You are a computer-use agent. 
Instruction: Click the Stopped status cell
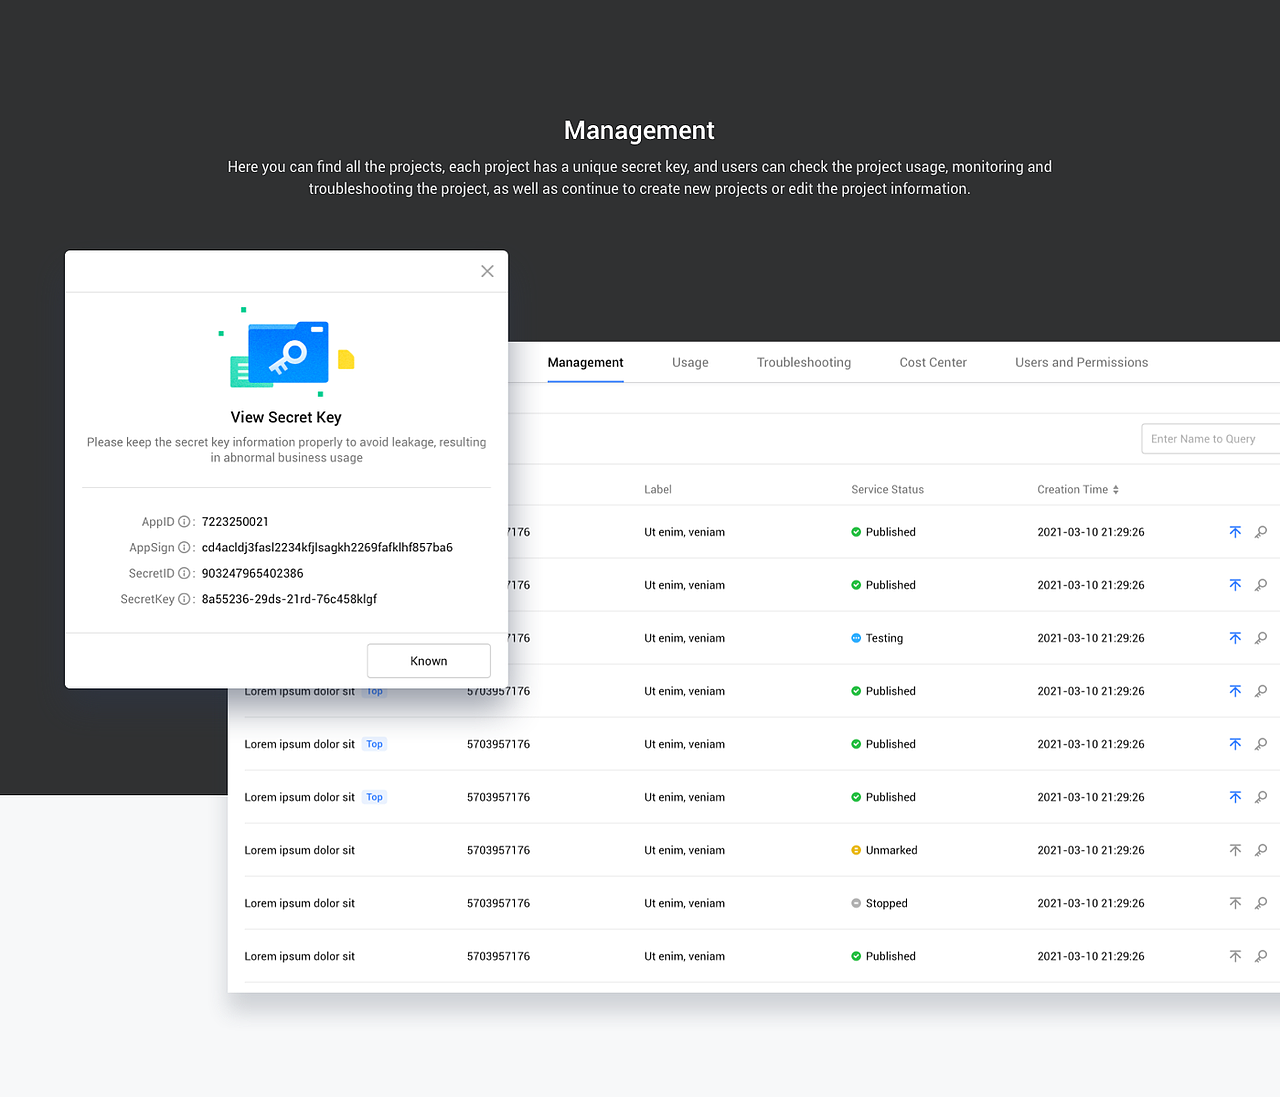[x=879, y=903]
